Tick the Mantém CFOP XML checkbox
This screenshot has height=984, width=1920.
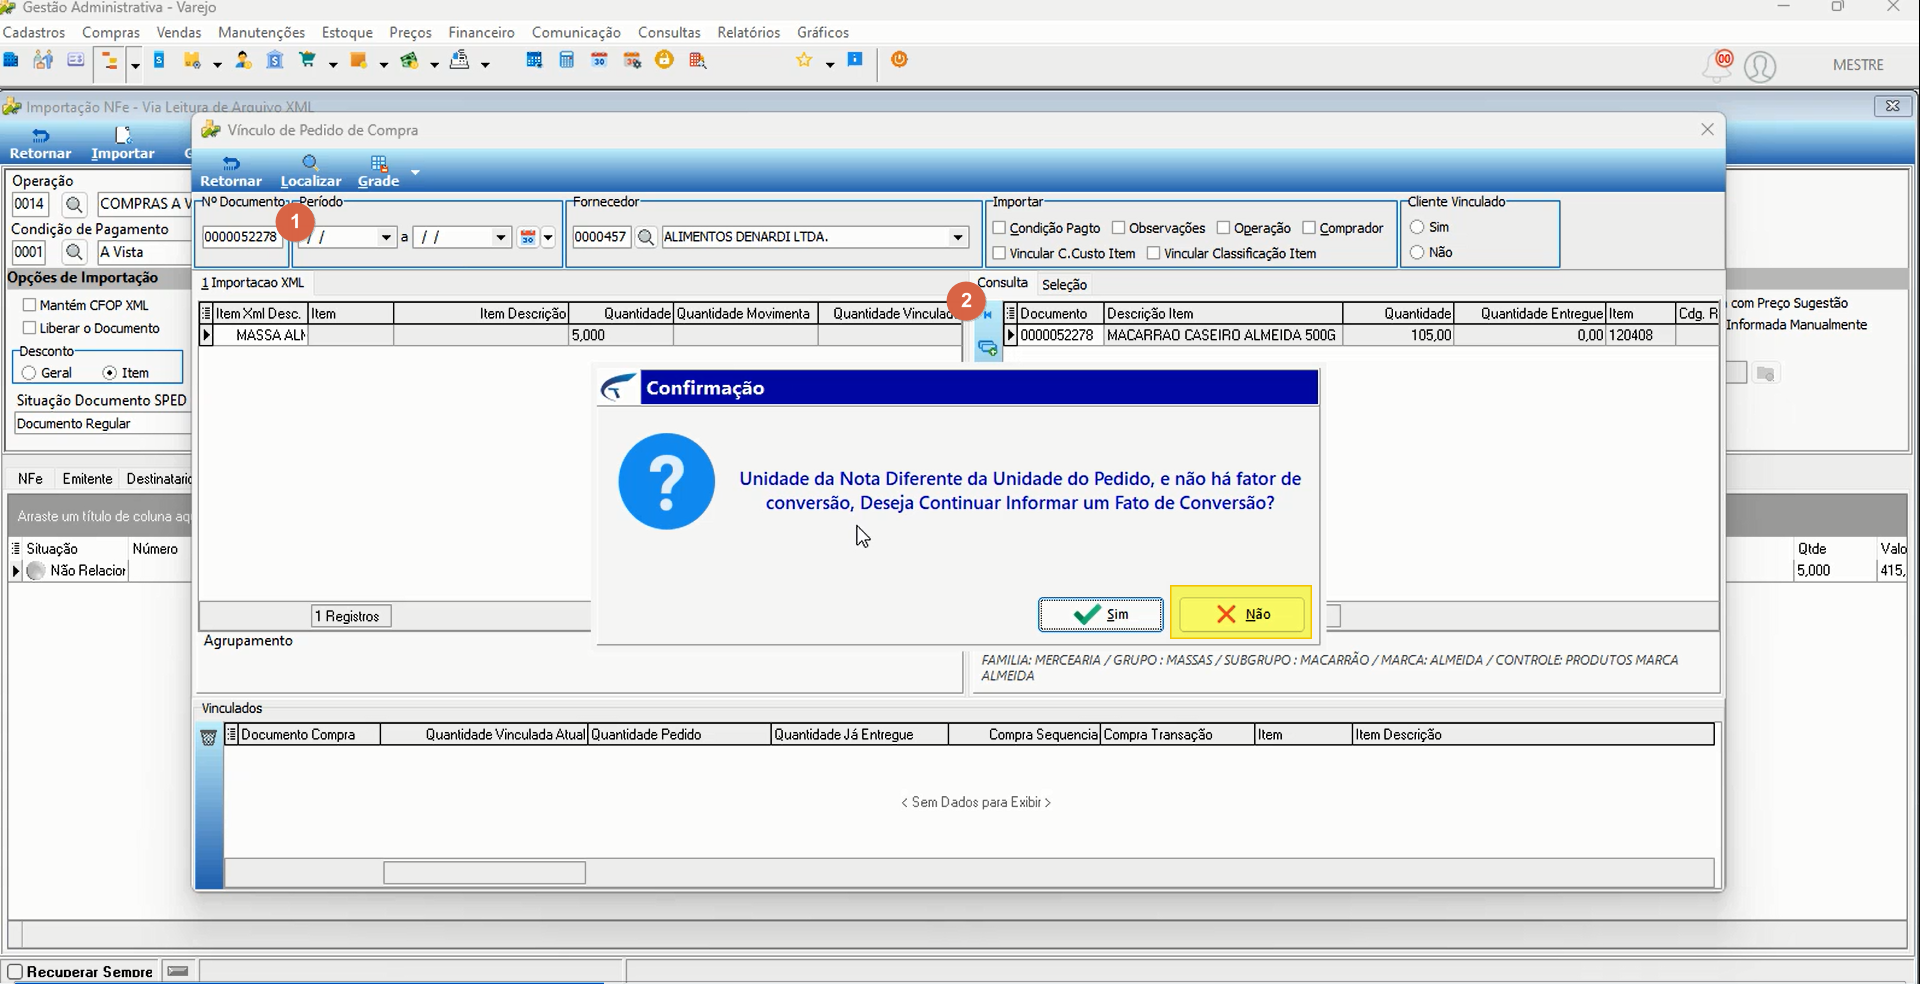point(29,305)
